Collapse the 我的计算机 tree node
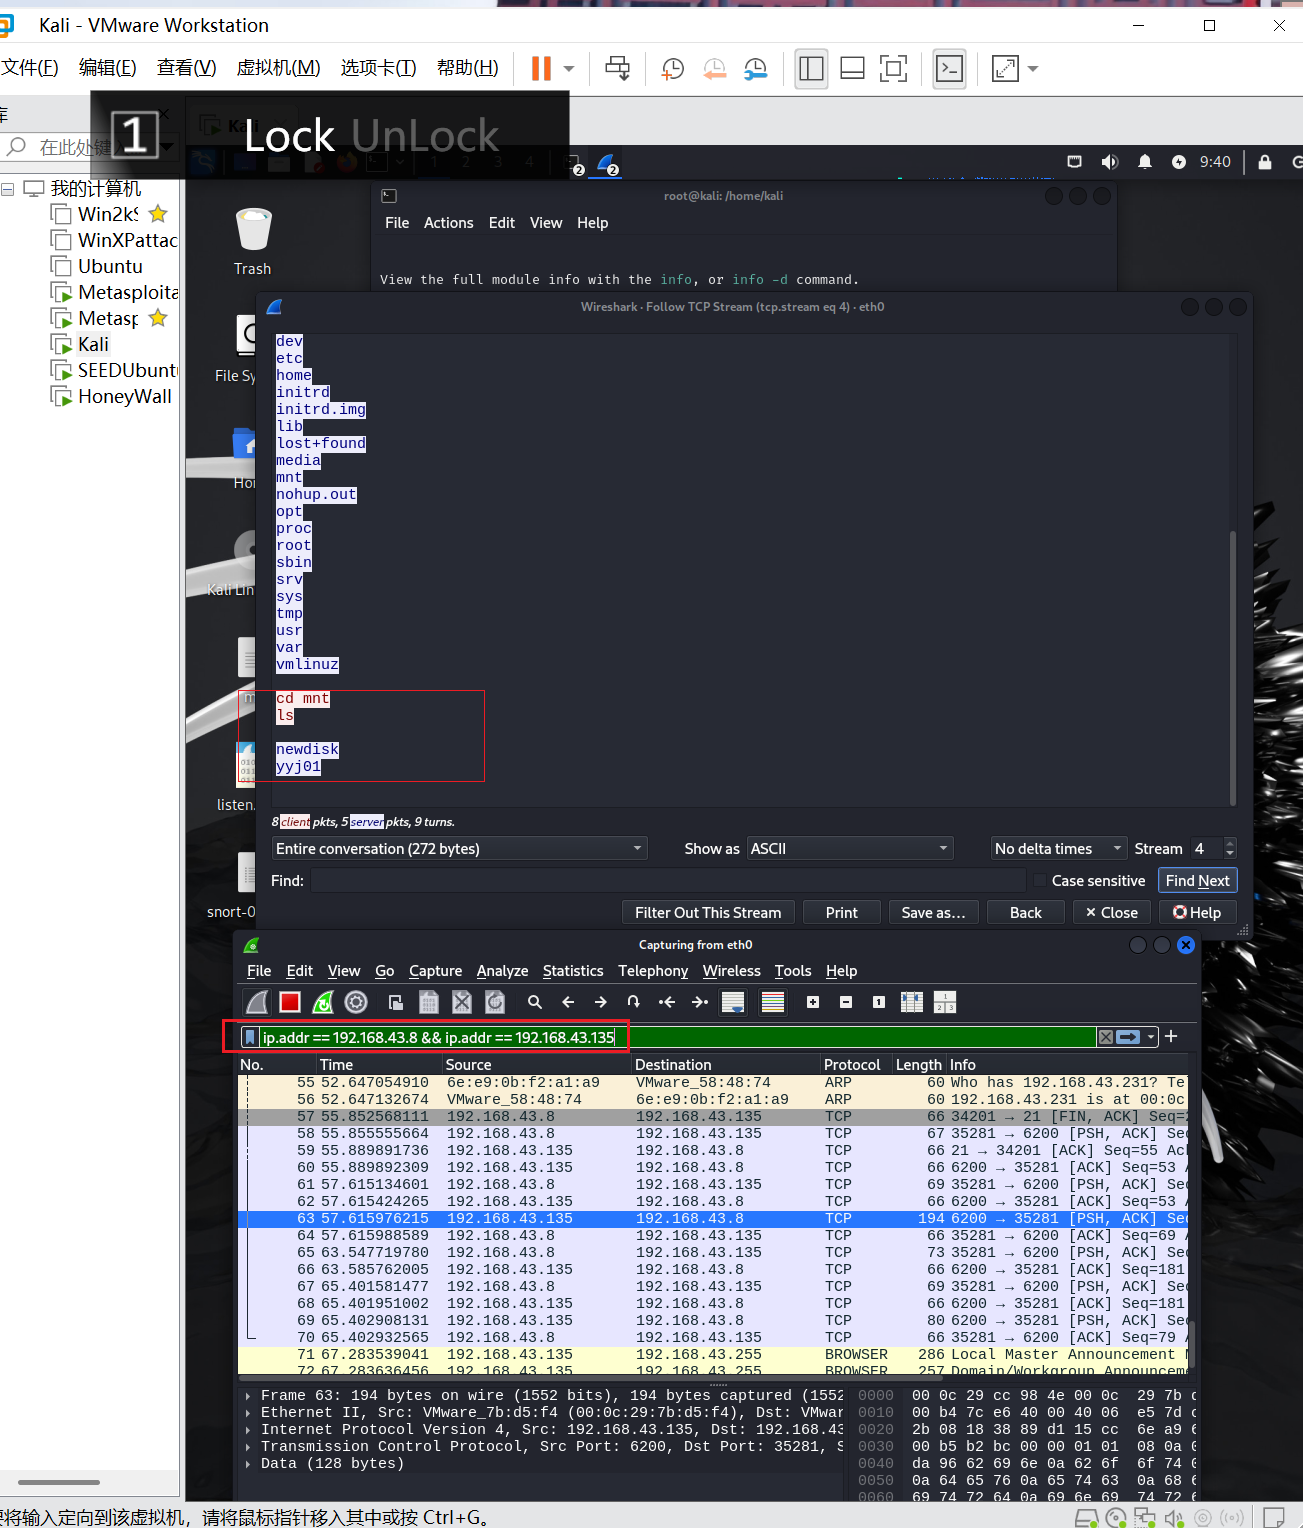This screenshot has width=1303, height=1528. tap(8, 189)
